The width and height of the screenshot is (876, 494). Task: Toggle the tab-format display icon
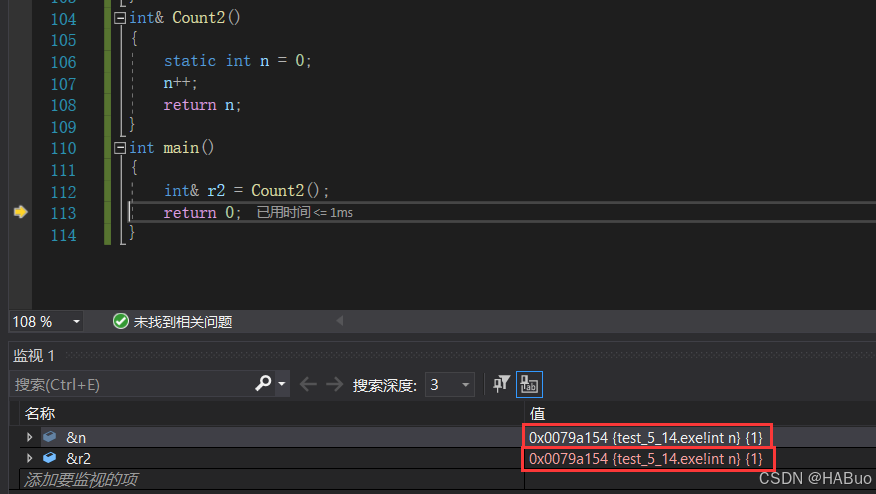coord(529,384)
